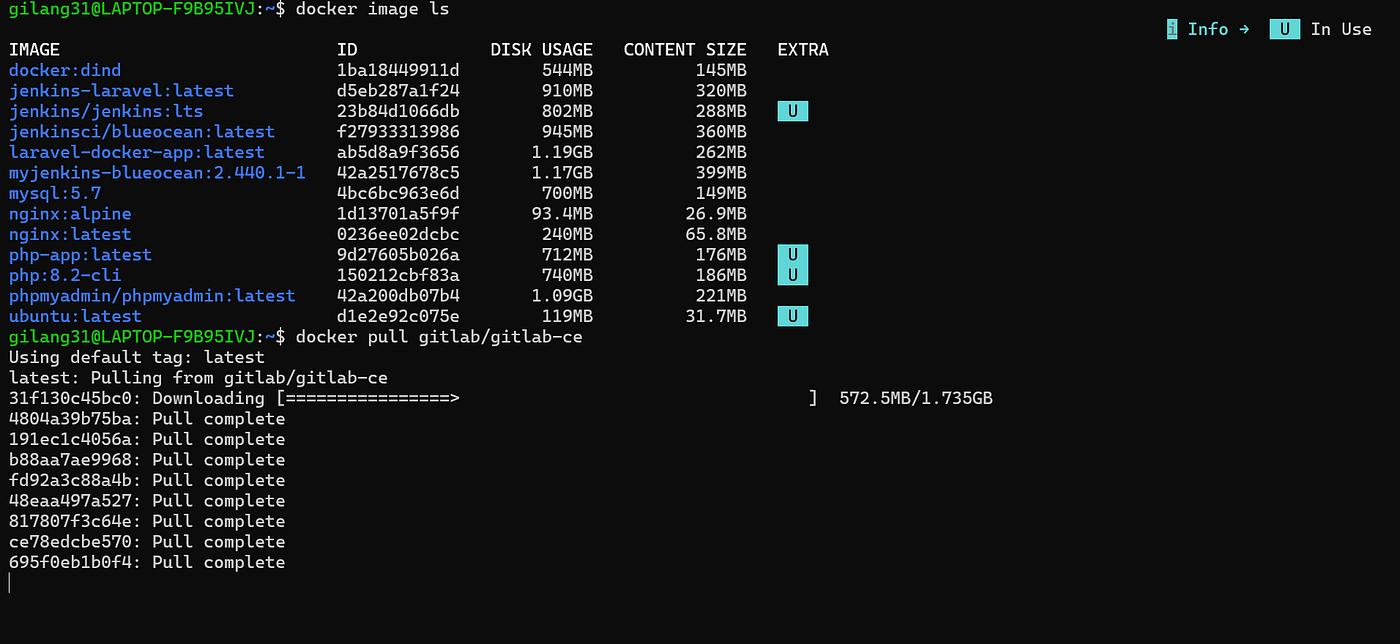Click the b88aa7ae9968 Pull complete line
Viewport: 1400px width, 644px height.
point(147,460)
